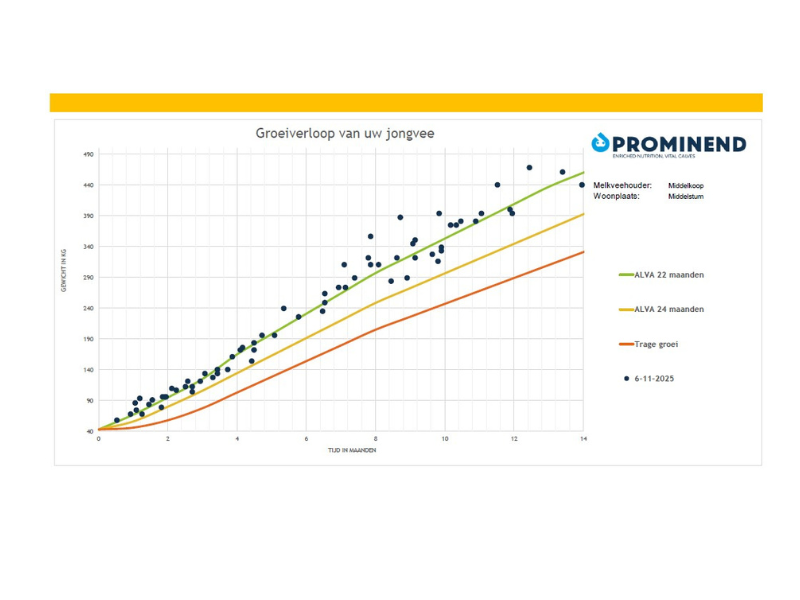Click the PROMINEND brand wordmark
Viewport: 800px width, 600px height.
[x=679, y=144]
